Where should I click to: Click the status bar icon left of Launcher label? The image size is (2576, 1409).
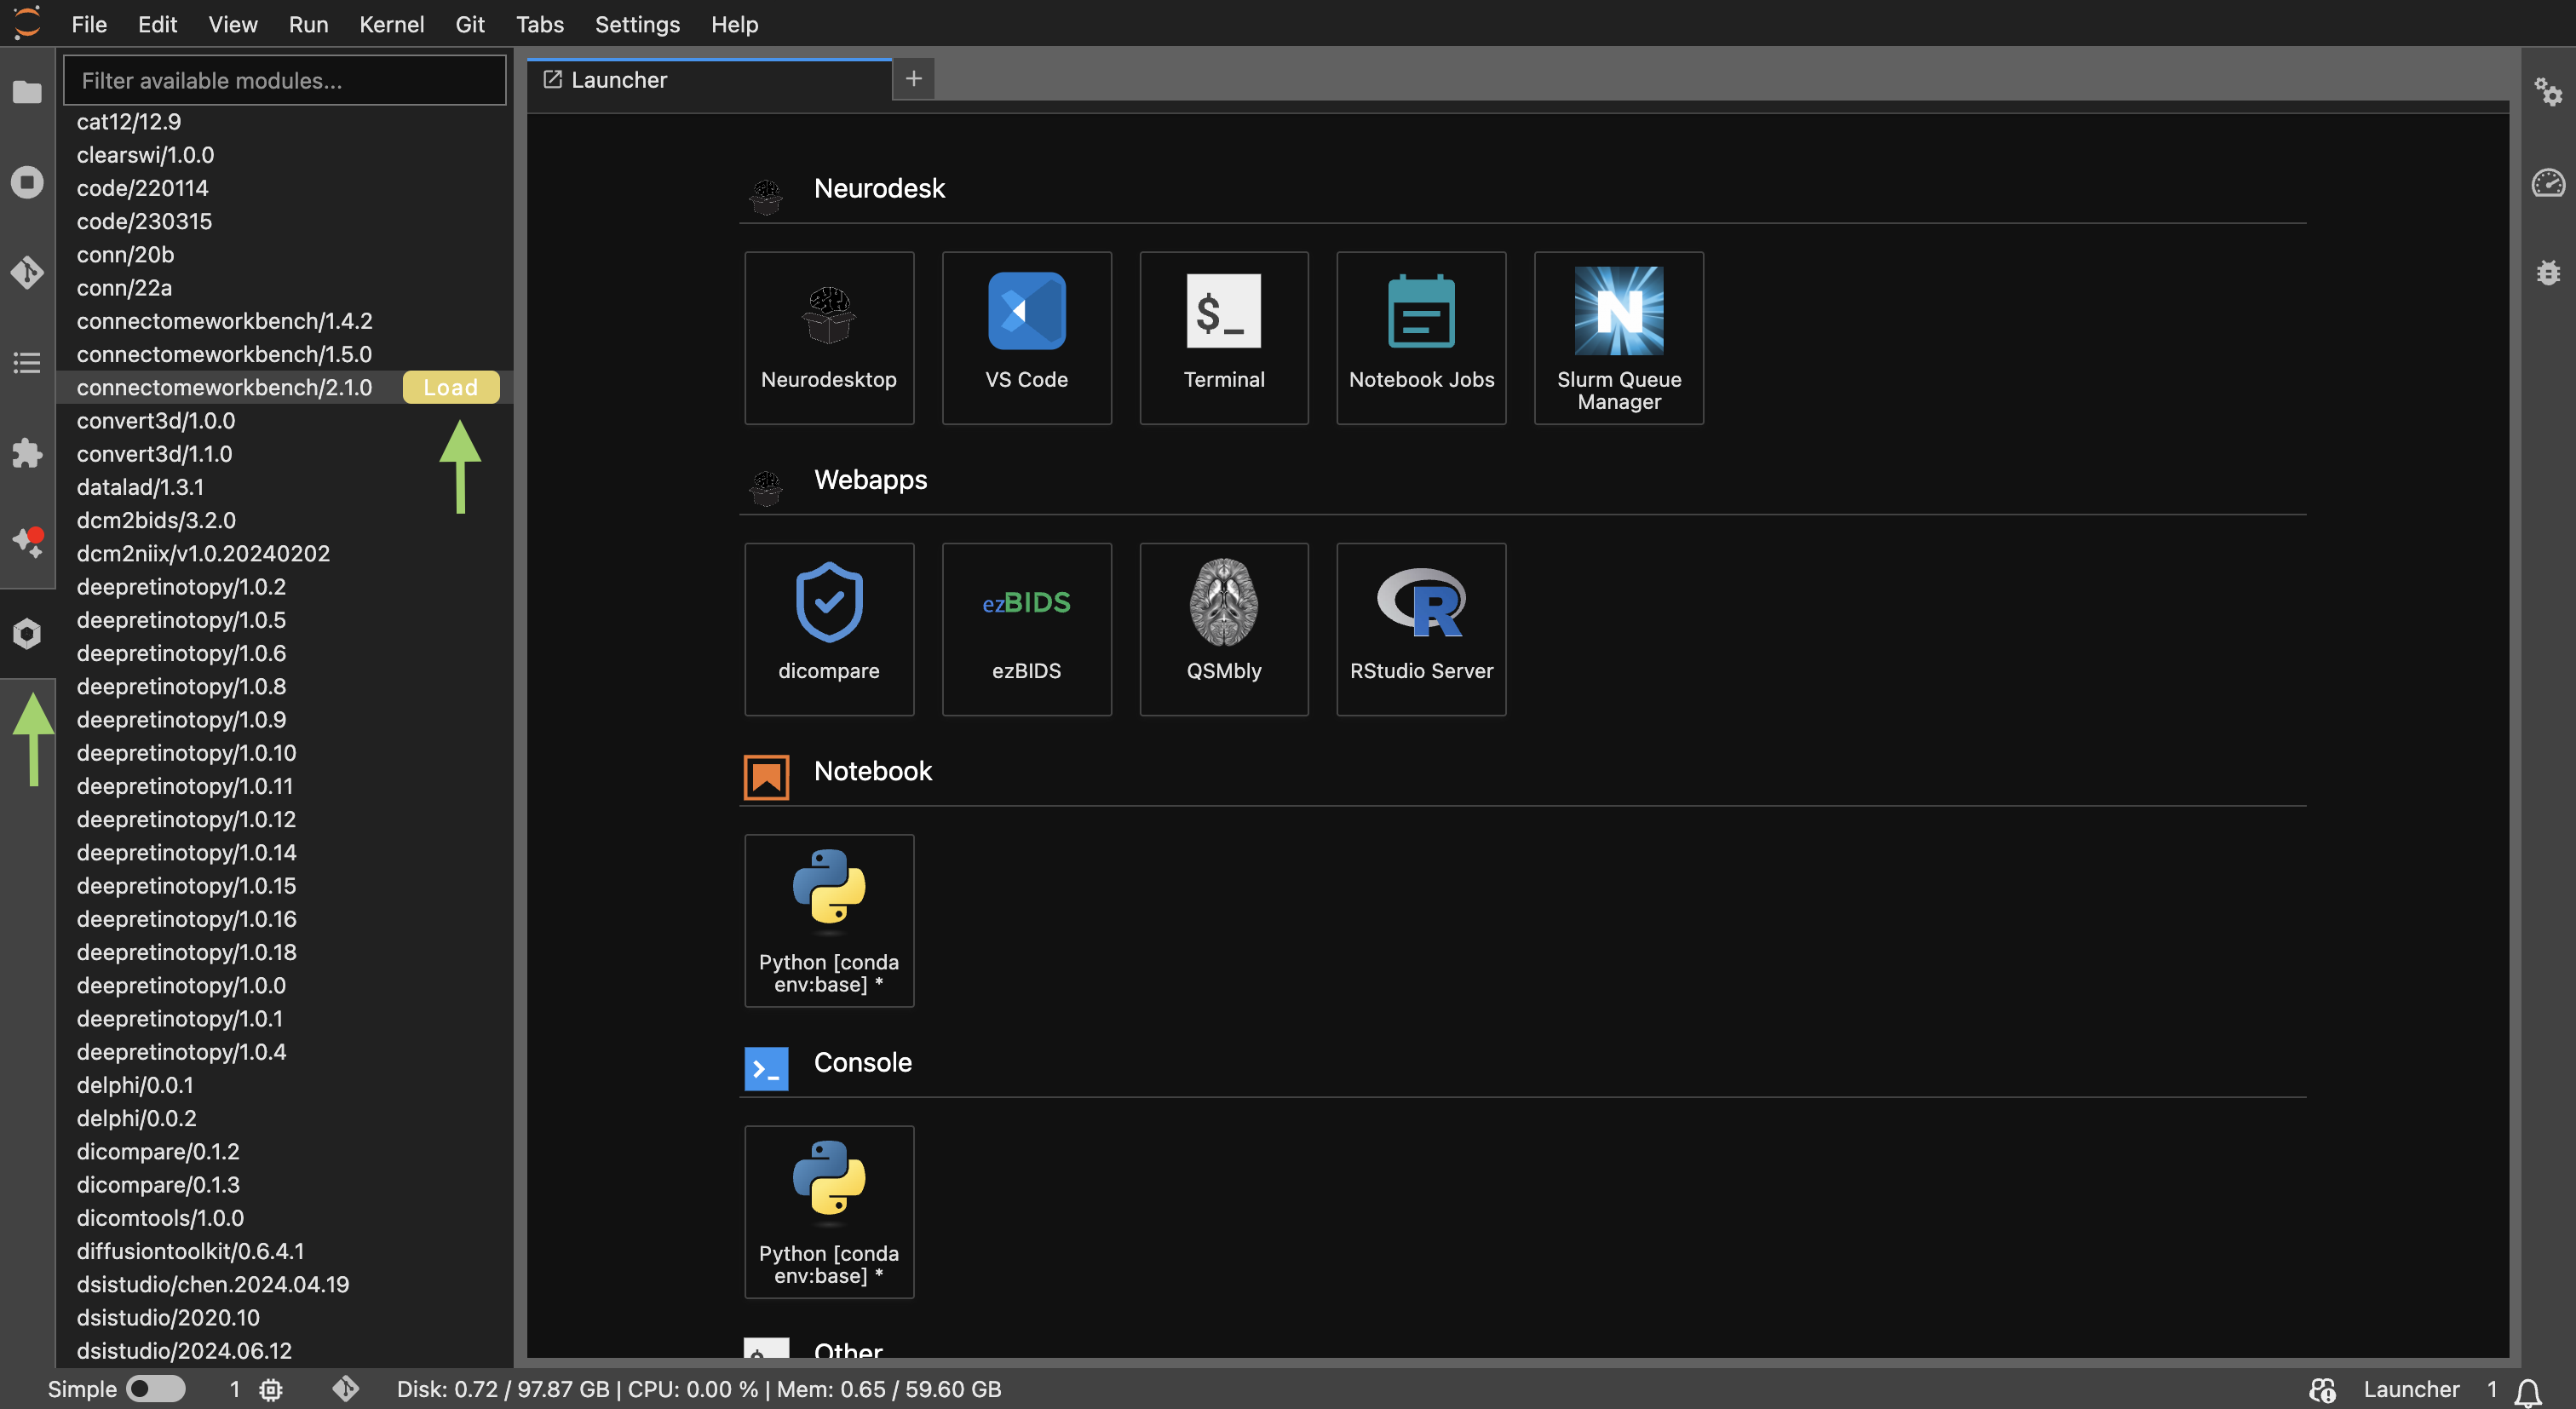coord(2322,1389)
